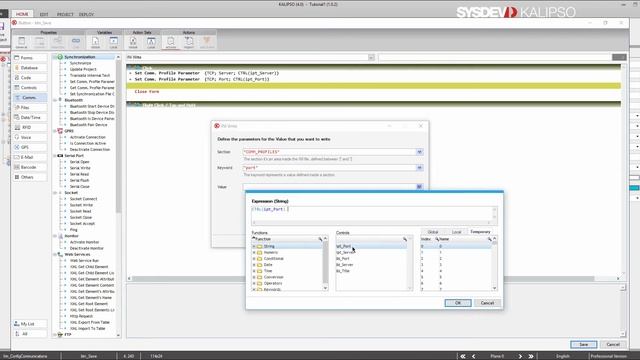Open the Code category button
Image resolution: width=640 pixels, height=360 pixels.
coord(30,78)
